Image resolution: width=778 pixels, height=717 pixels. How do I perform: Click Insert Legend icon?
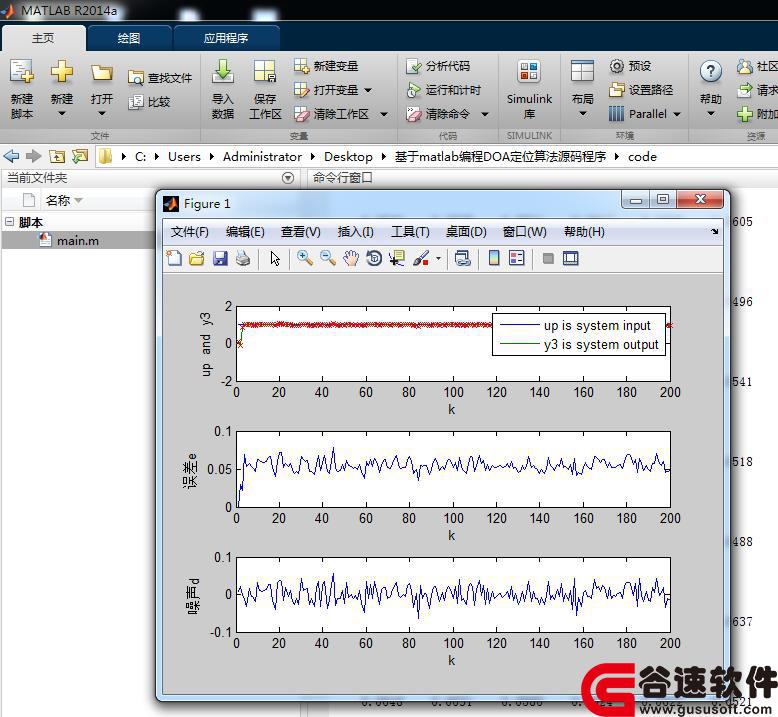click(517, 258)
